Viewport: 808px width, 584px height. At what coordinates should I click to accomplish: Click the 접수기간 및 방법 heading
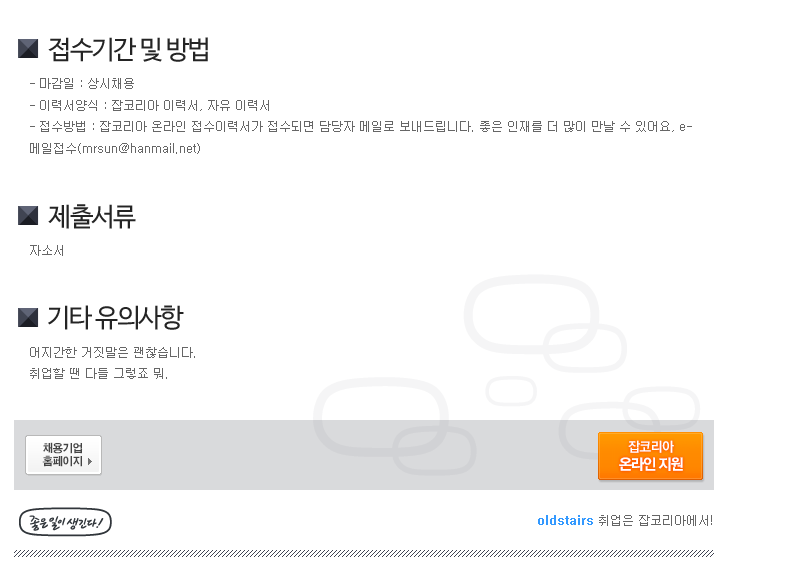[x=128, y=49]
